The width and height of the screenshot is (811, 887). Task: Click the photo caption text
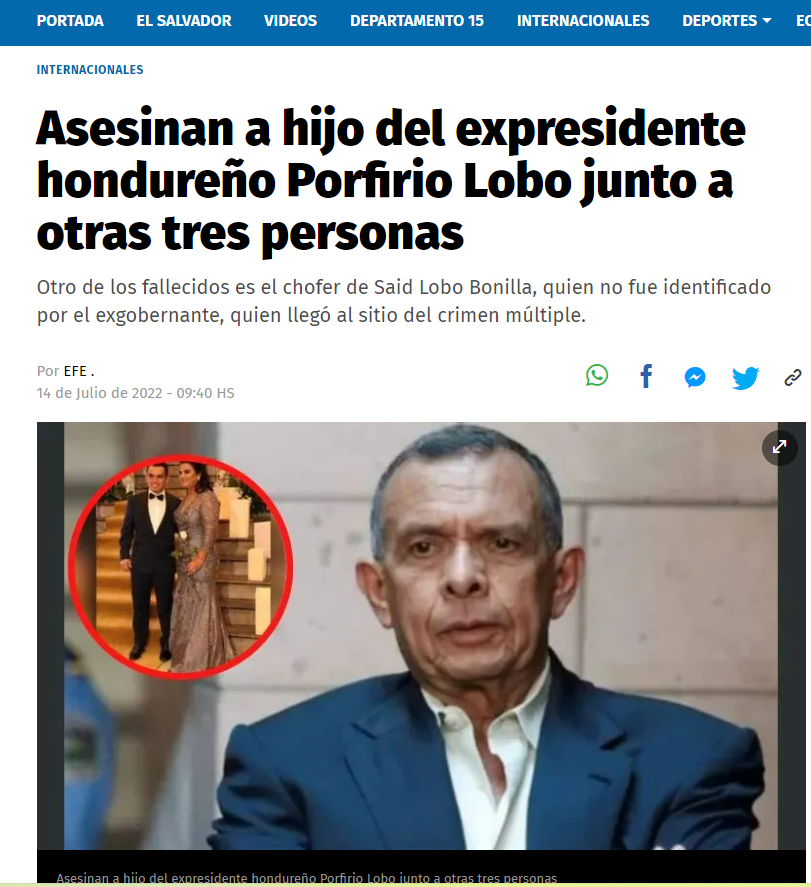[x=307, y=879]
